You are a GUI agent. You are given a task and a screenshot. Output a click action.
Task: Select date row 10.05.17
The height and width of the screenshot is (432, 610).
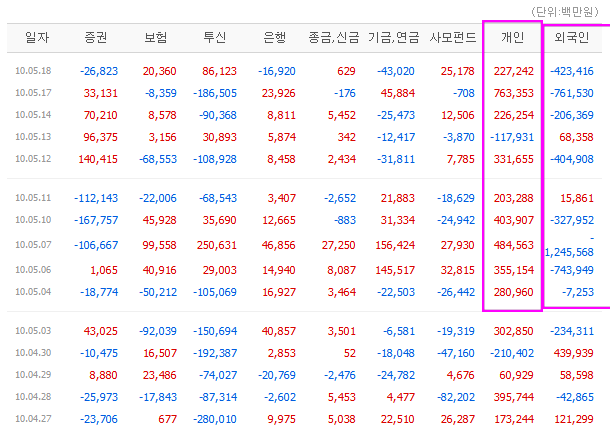pos(33,93)
